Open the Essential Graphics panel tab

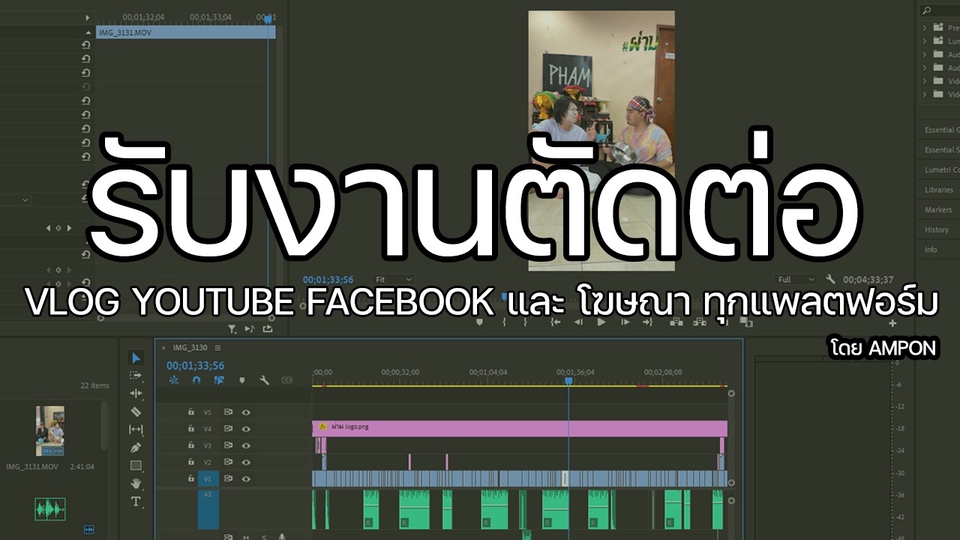[x=941, y=130]
